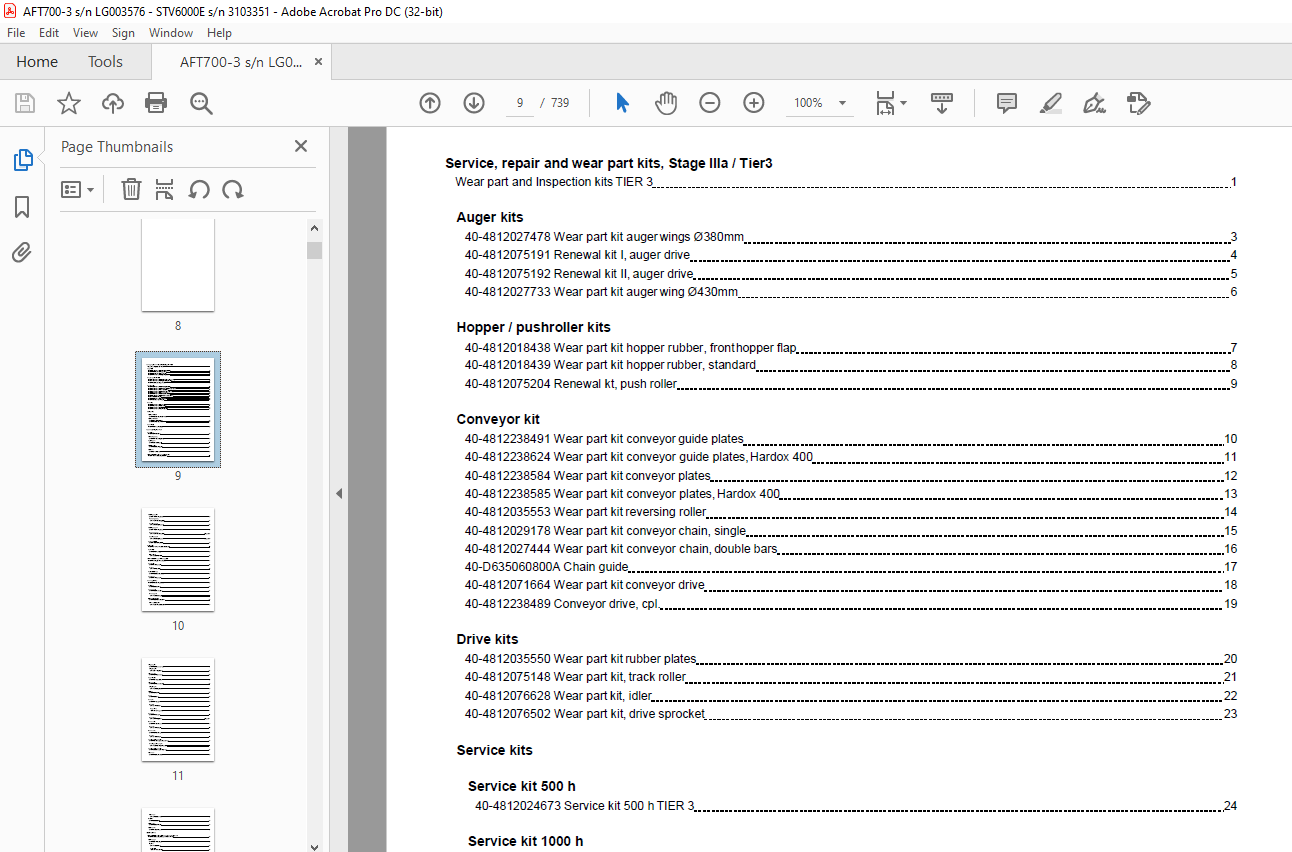Open the thumbnails options dropdown
Image resolution: width=1292 pixels, height=852 pixels.
77,189
